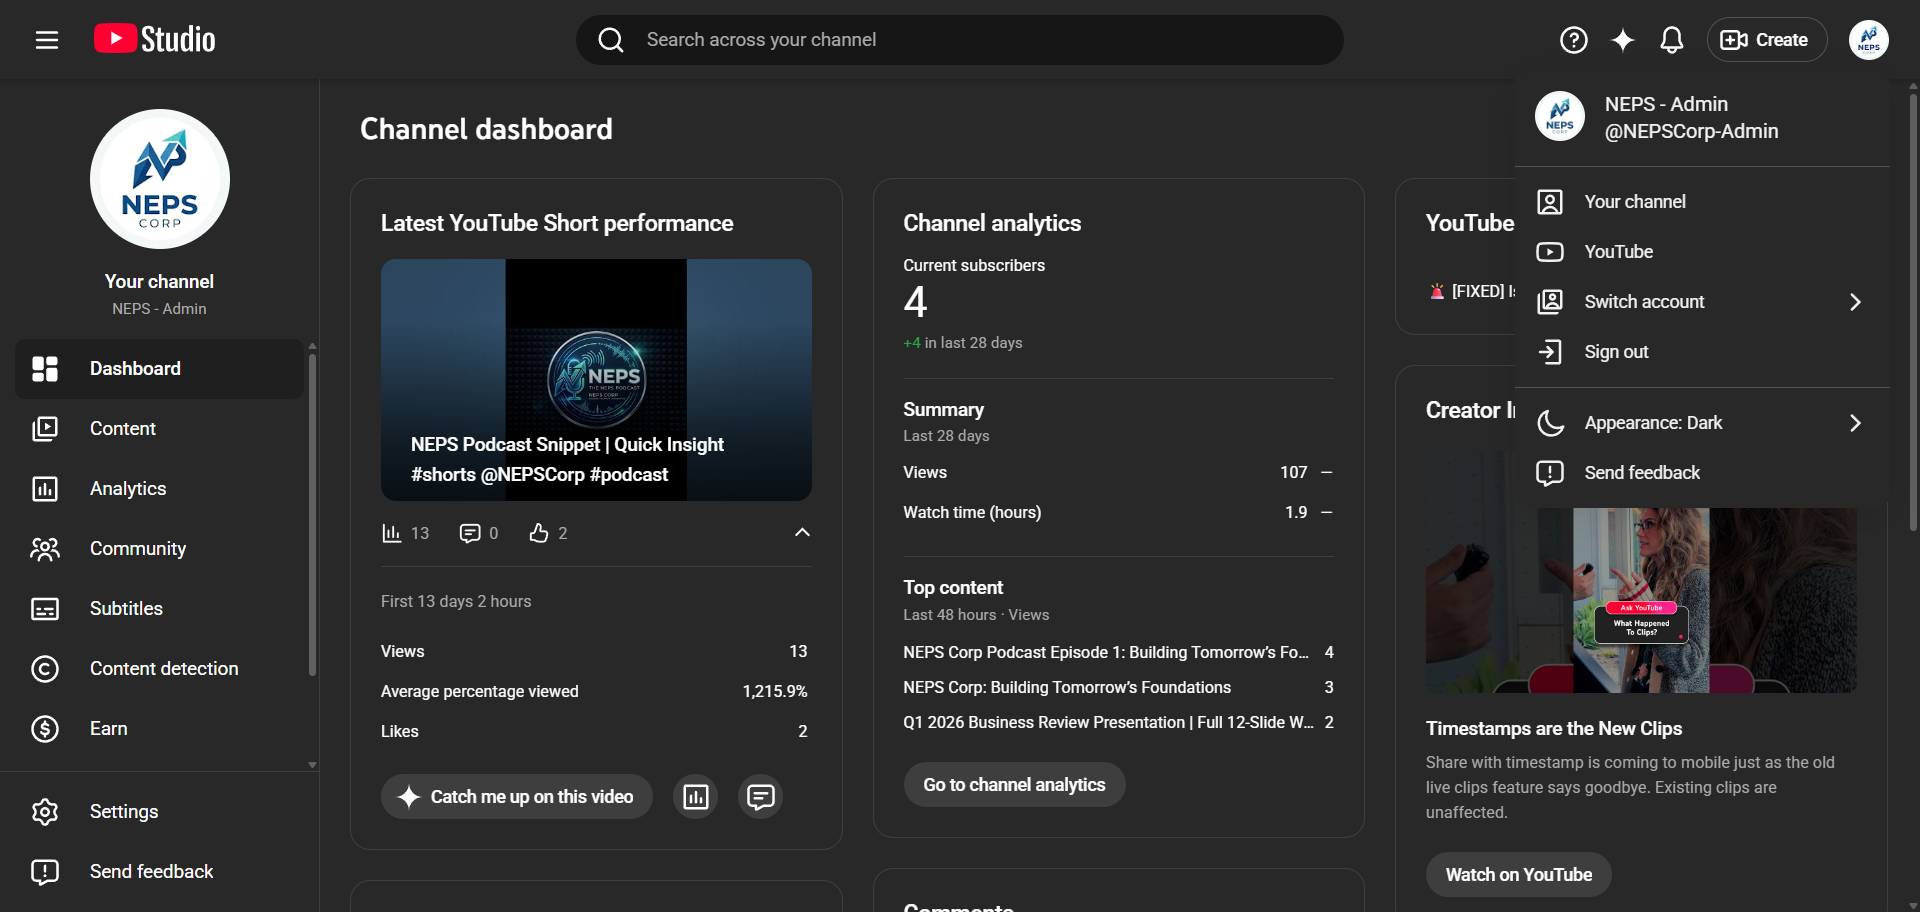Click the Create button

[1767, 40]
